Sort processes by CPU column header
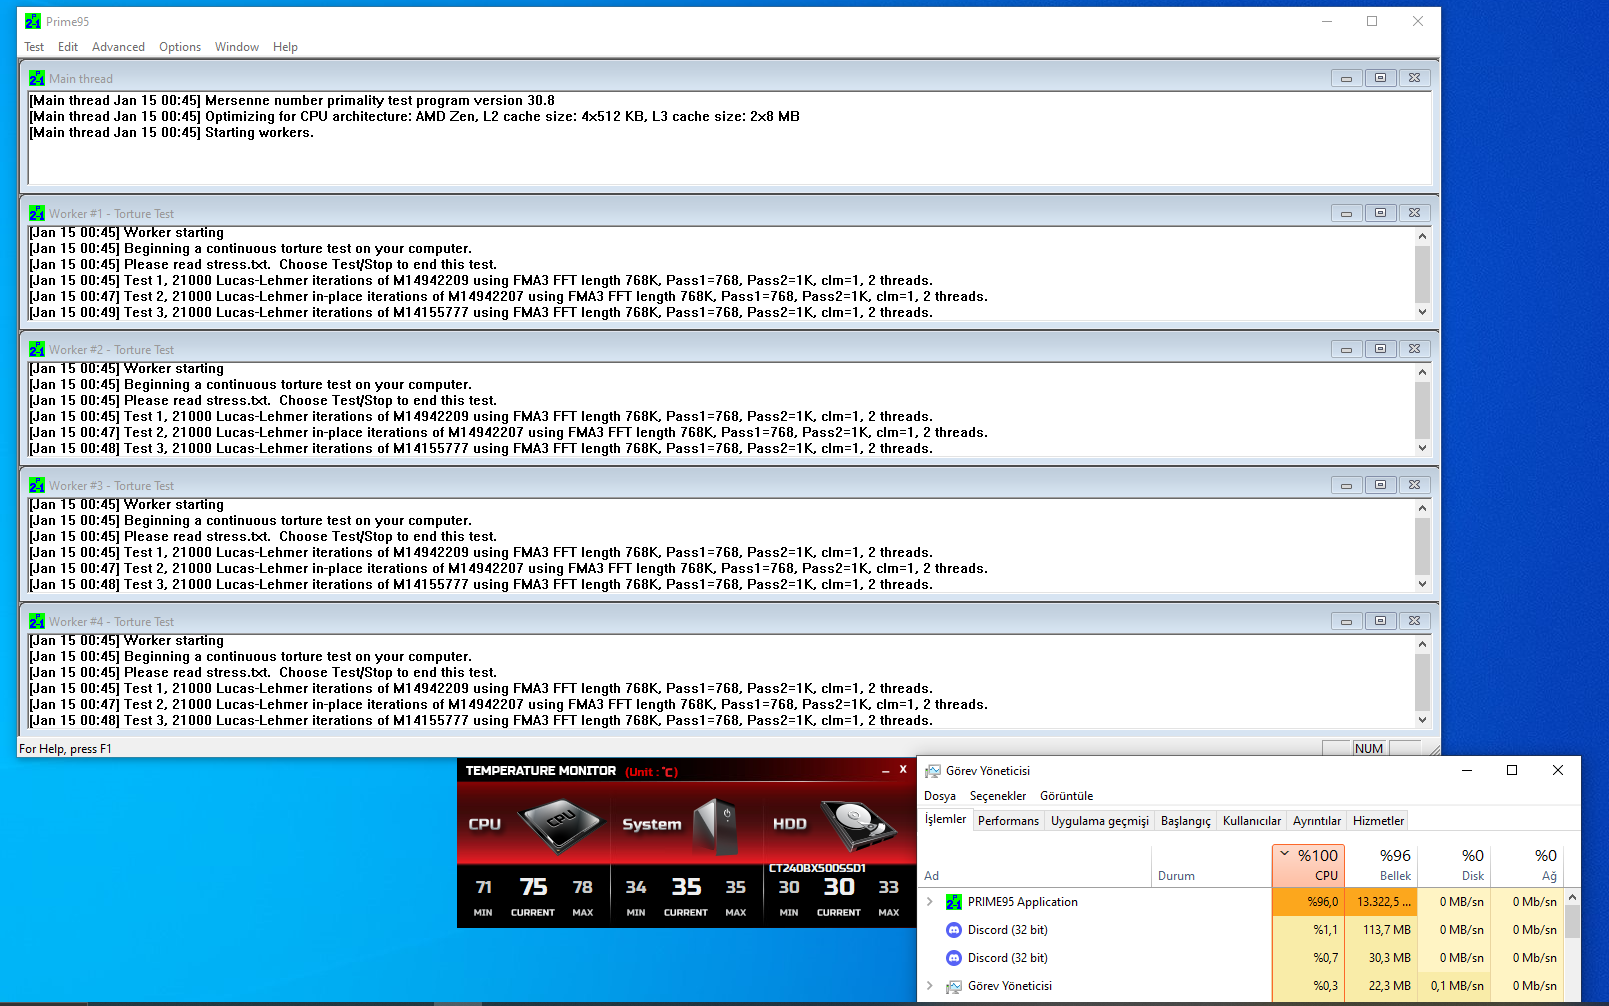The width and height of the screenshot is (1609, 1006). (1308, 865)
